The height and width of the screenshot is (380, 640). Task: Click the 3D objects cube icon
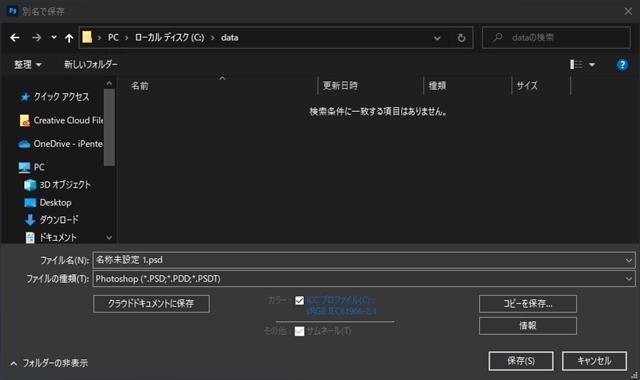point(30,185)
